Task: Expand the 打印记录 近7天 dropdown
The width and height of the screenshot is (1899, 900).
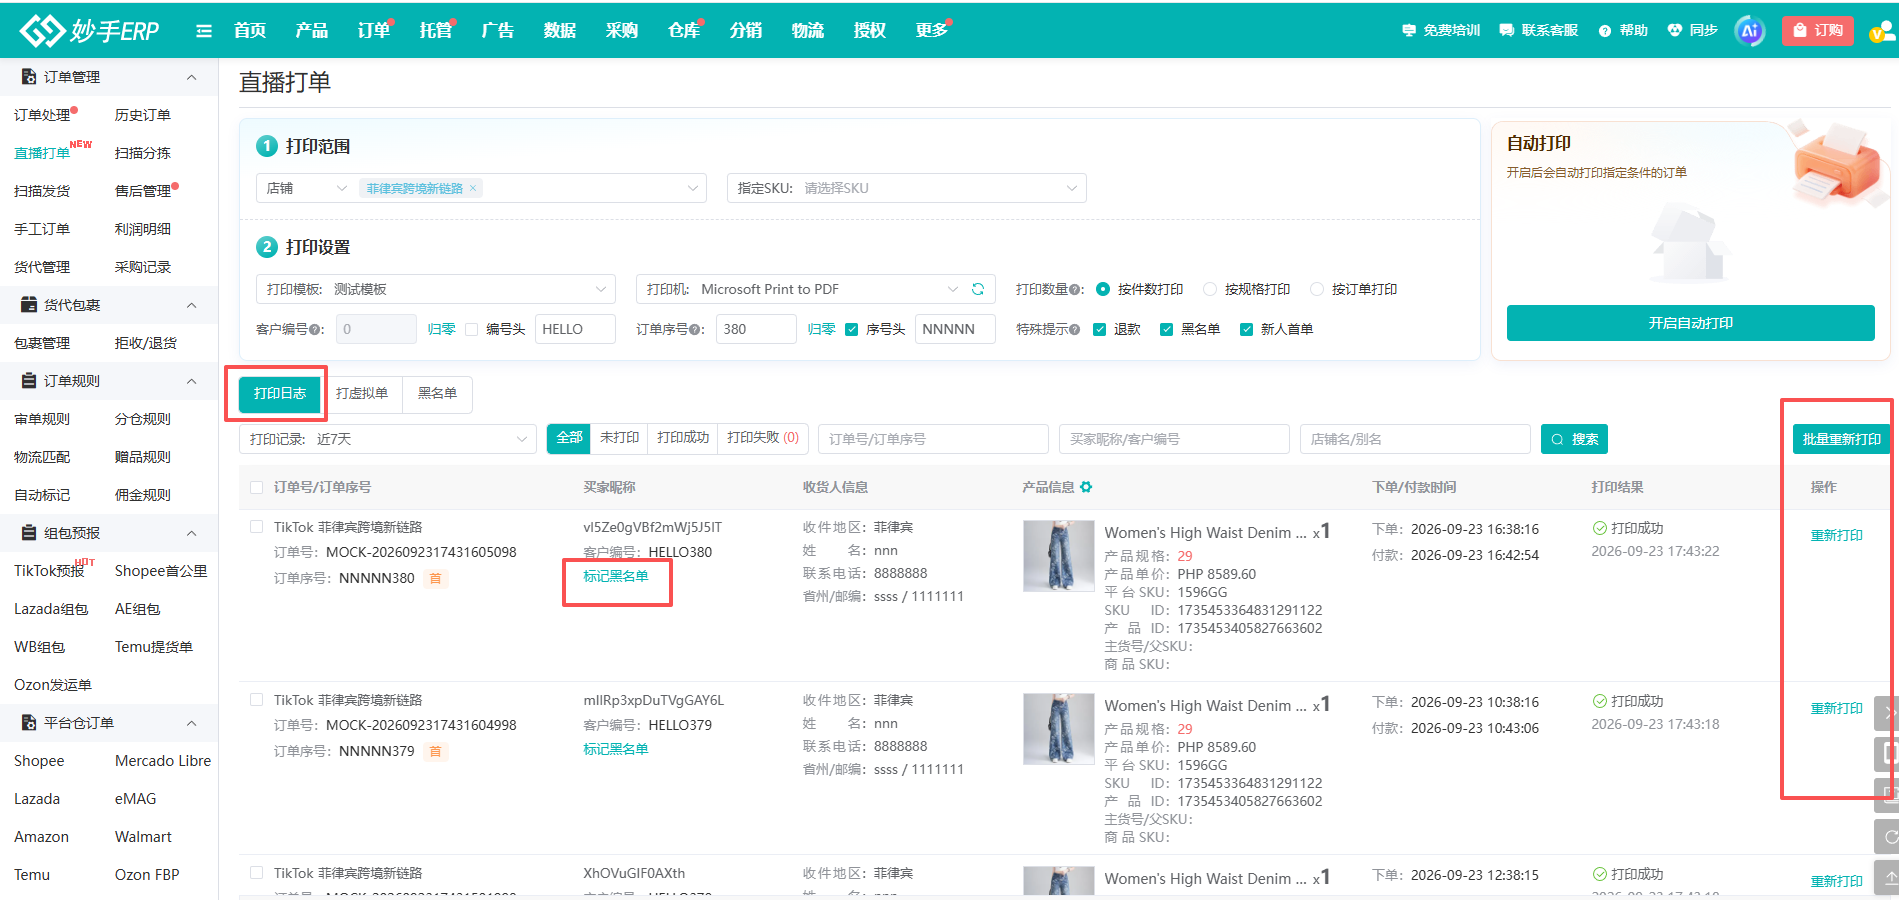Action: point(388,439)
